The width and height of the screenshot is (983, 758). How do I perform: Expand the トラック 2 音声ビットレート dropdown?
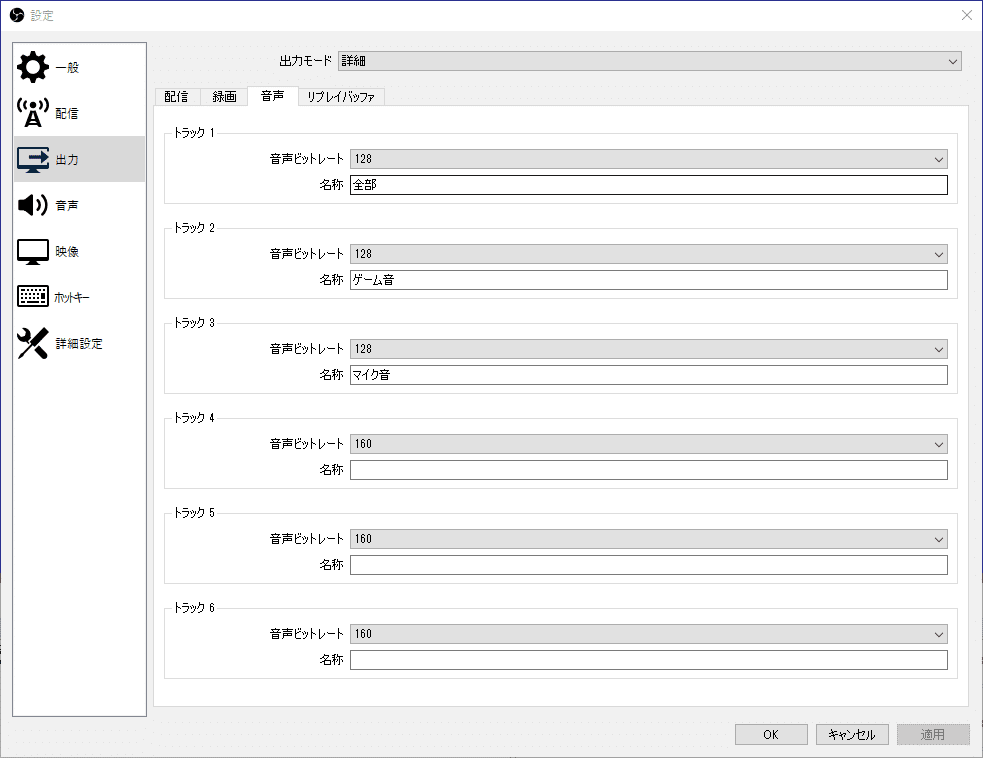pos(648,254)
